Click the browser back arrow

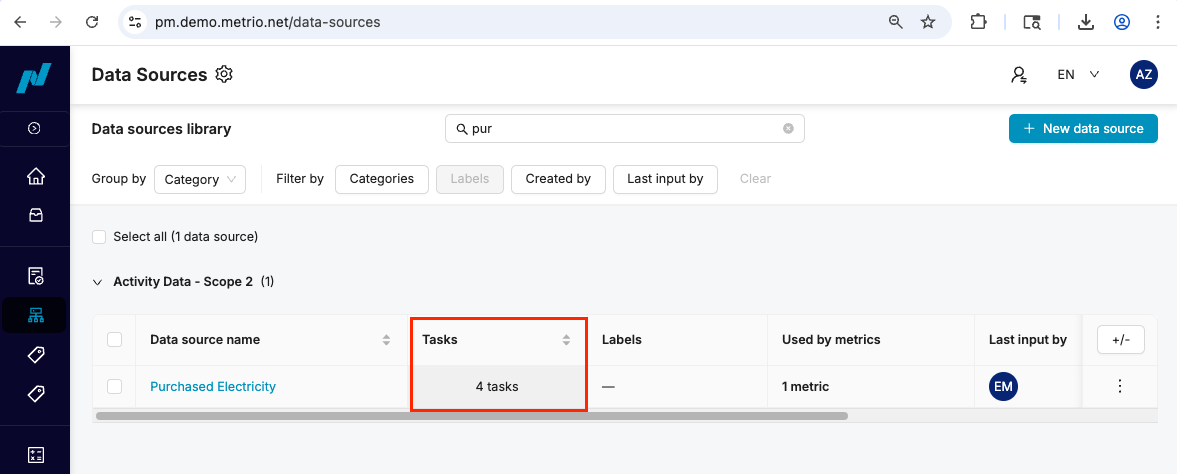pos(20,22)
